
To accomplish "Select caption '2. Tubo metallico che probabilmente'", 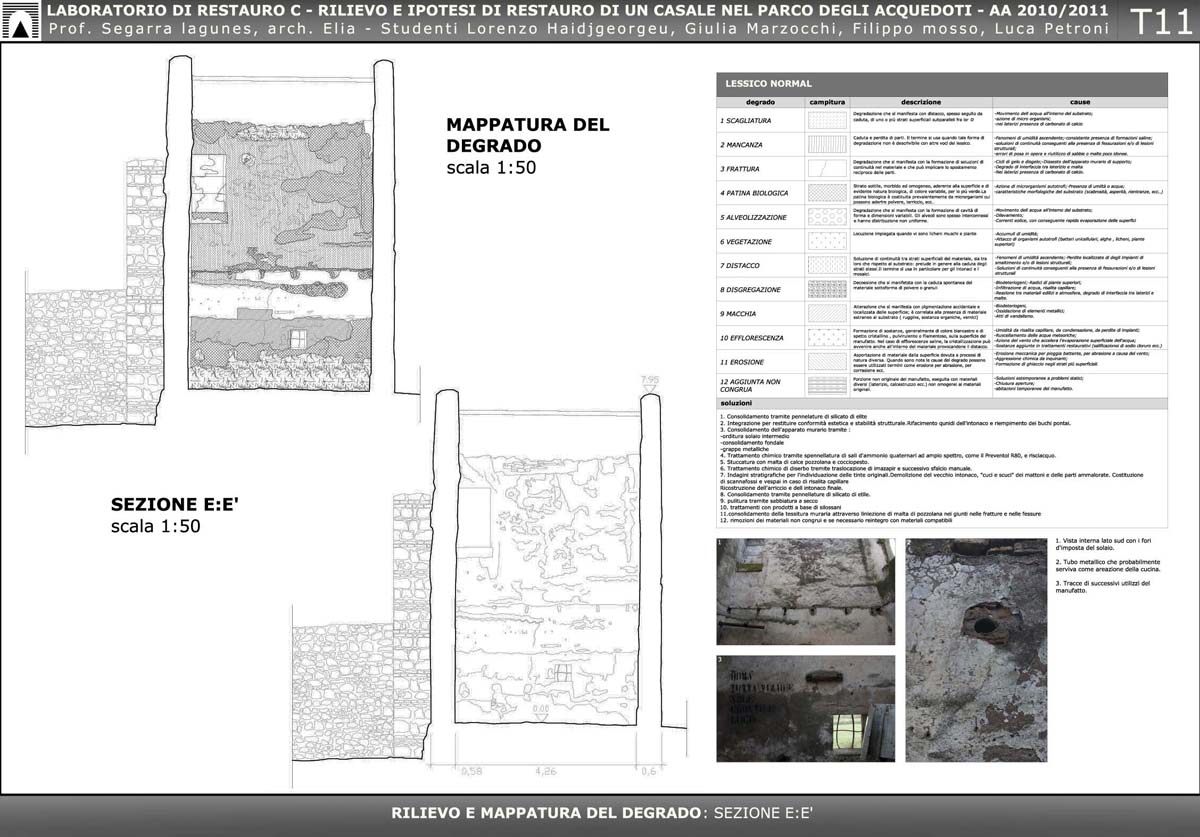I will (1110, 566).
